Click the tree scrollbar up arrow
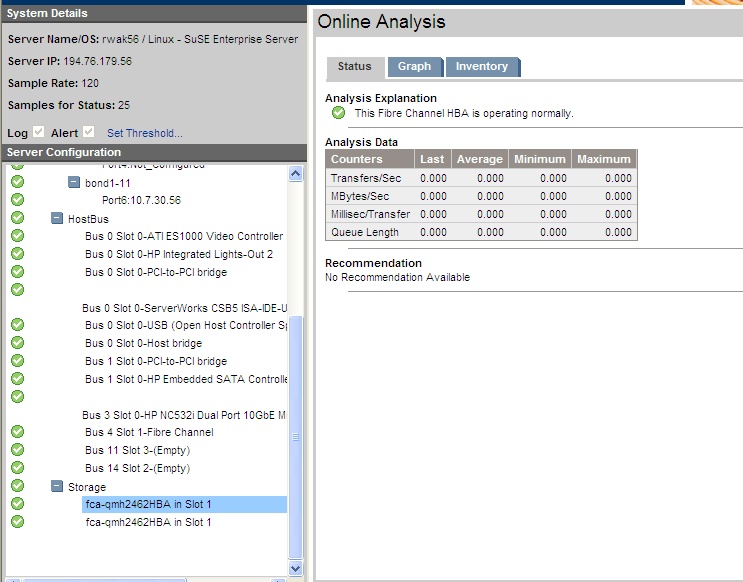Viewport: 743px width, 582px height. pyautogui.click(x=295, y=173)
